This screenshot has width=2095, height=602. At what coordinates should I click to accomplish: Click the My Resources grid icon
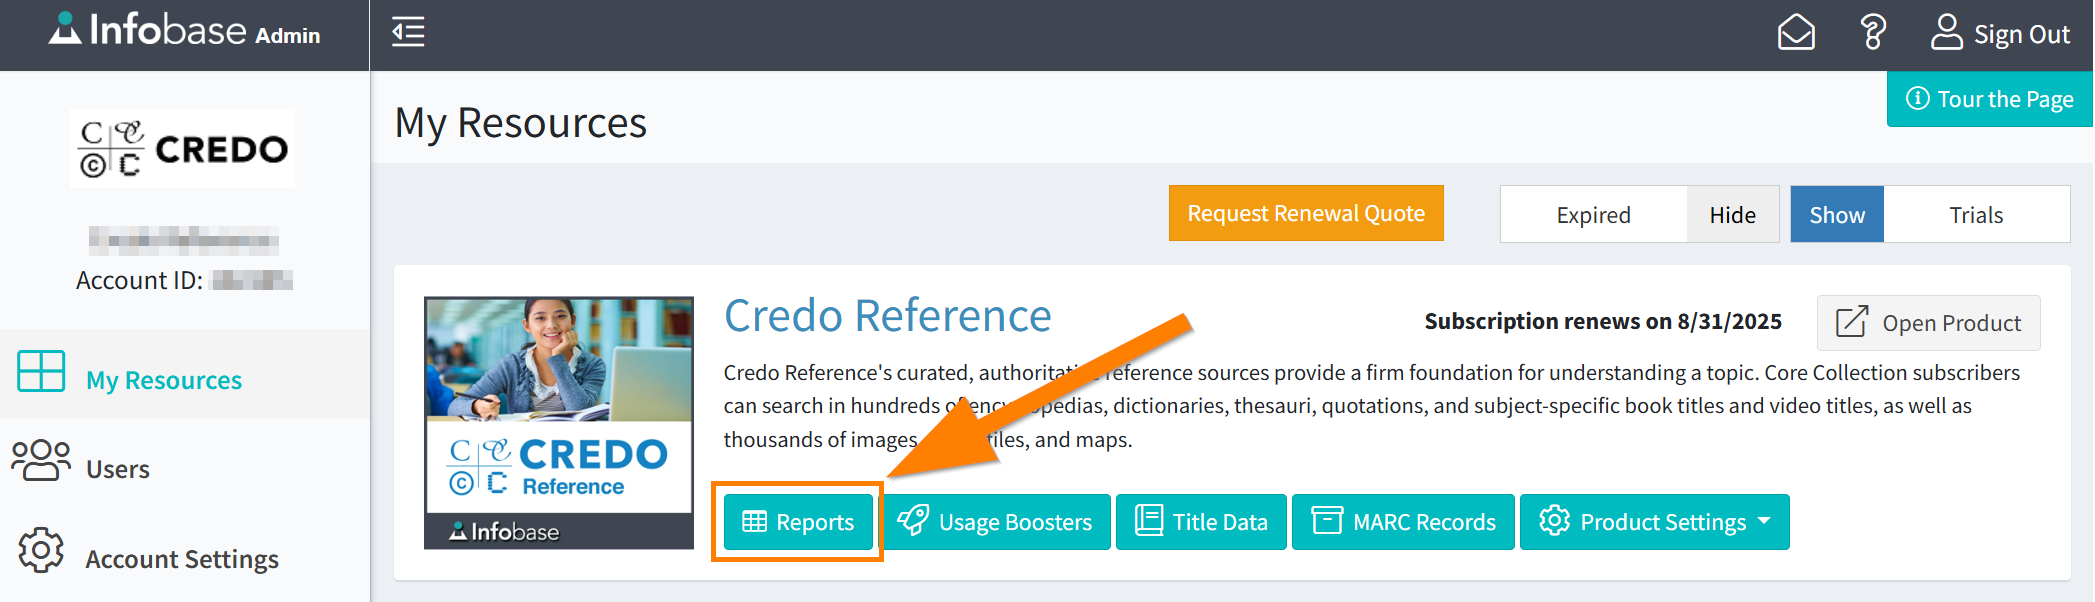(41, 371)
